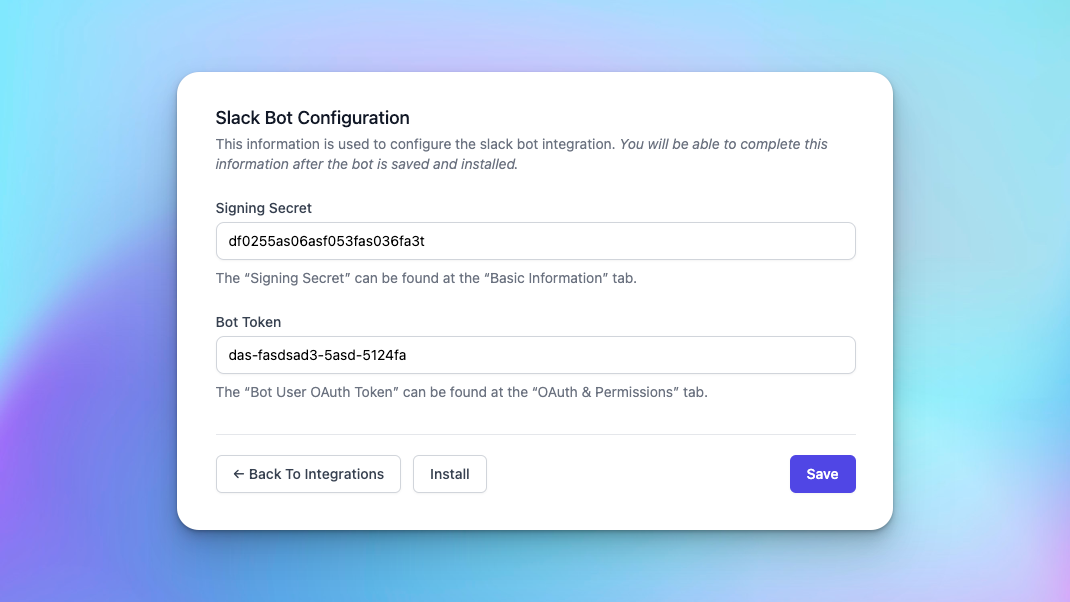Click empty card space between Install and Save
Screen dimensions: 1070x602
638,474
